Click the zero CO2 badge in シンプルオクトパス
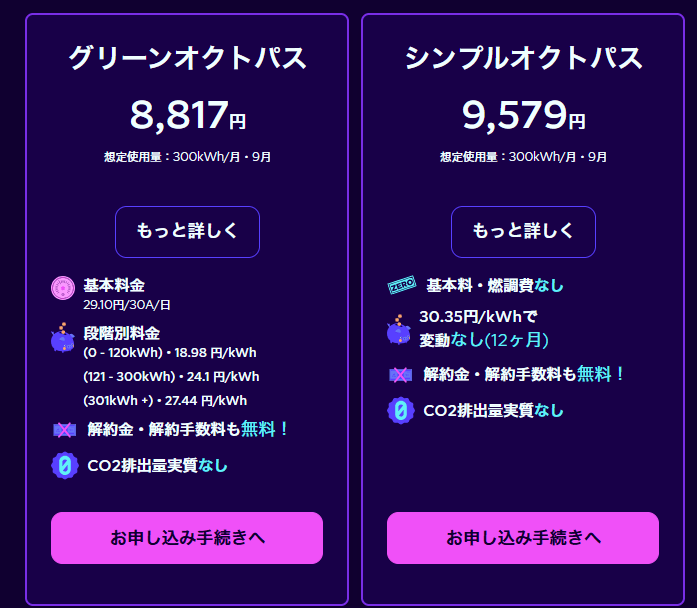This screenshot has width=697, height=608. point(400,410)
